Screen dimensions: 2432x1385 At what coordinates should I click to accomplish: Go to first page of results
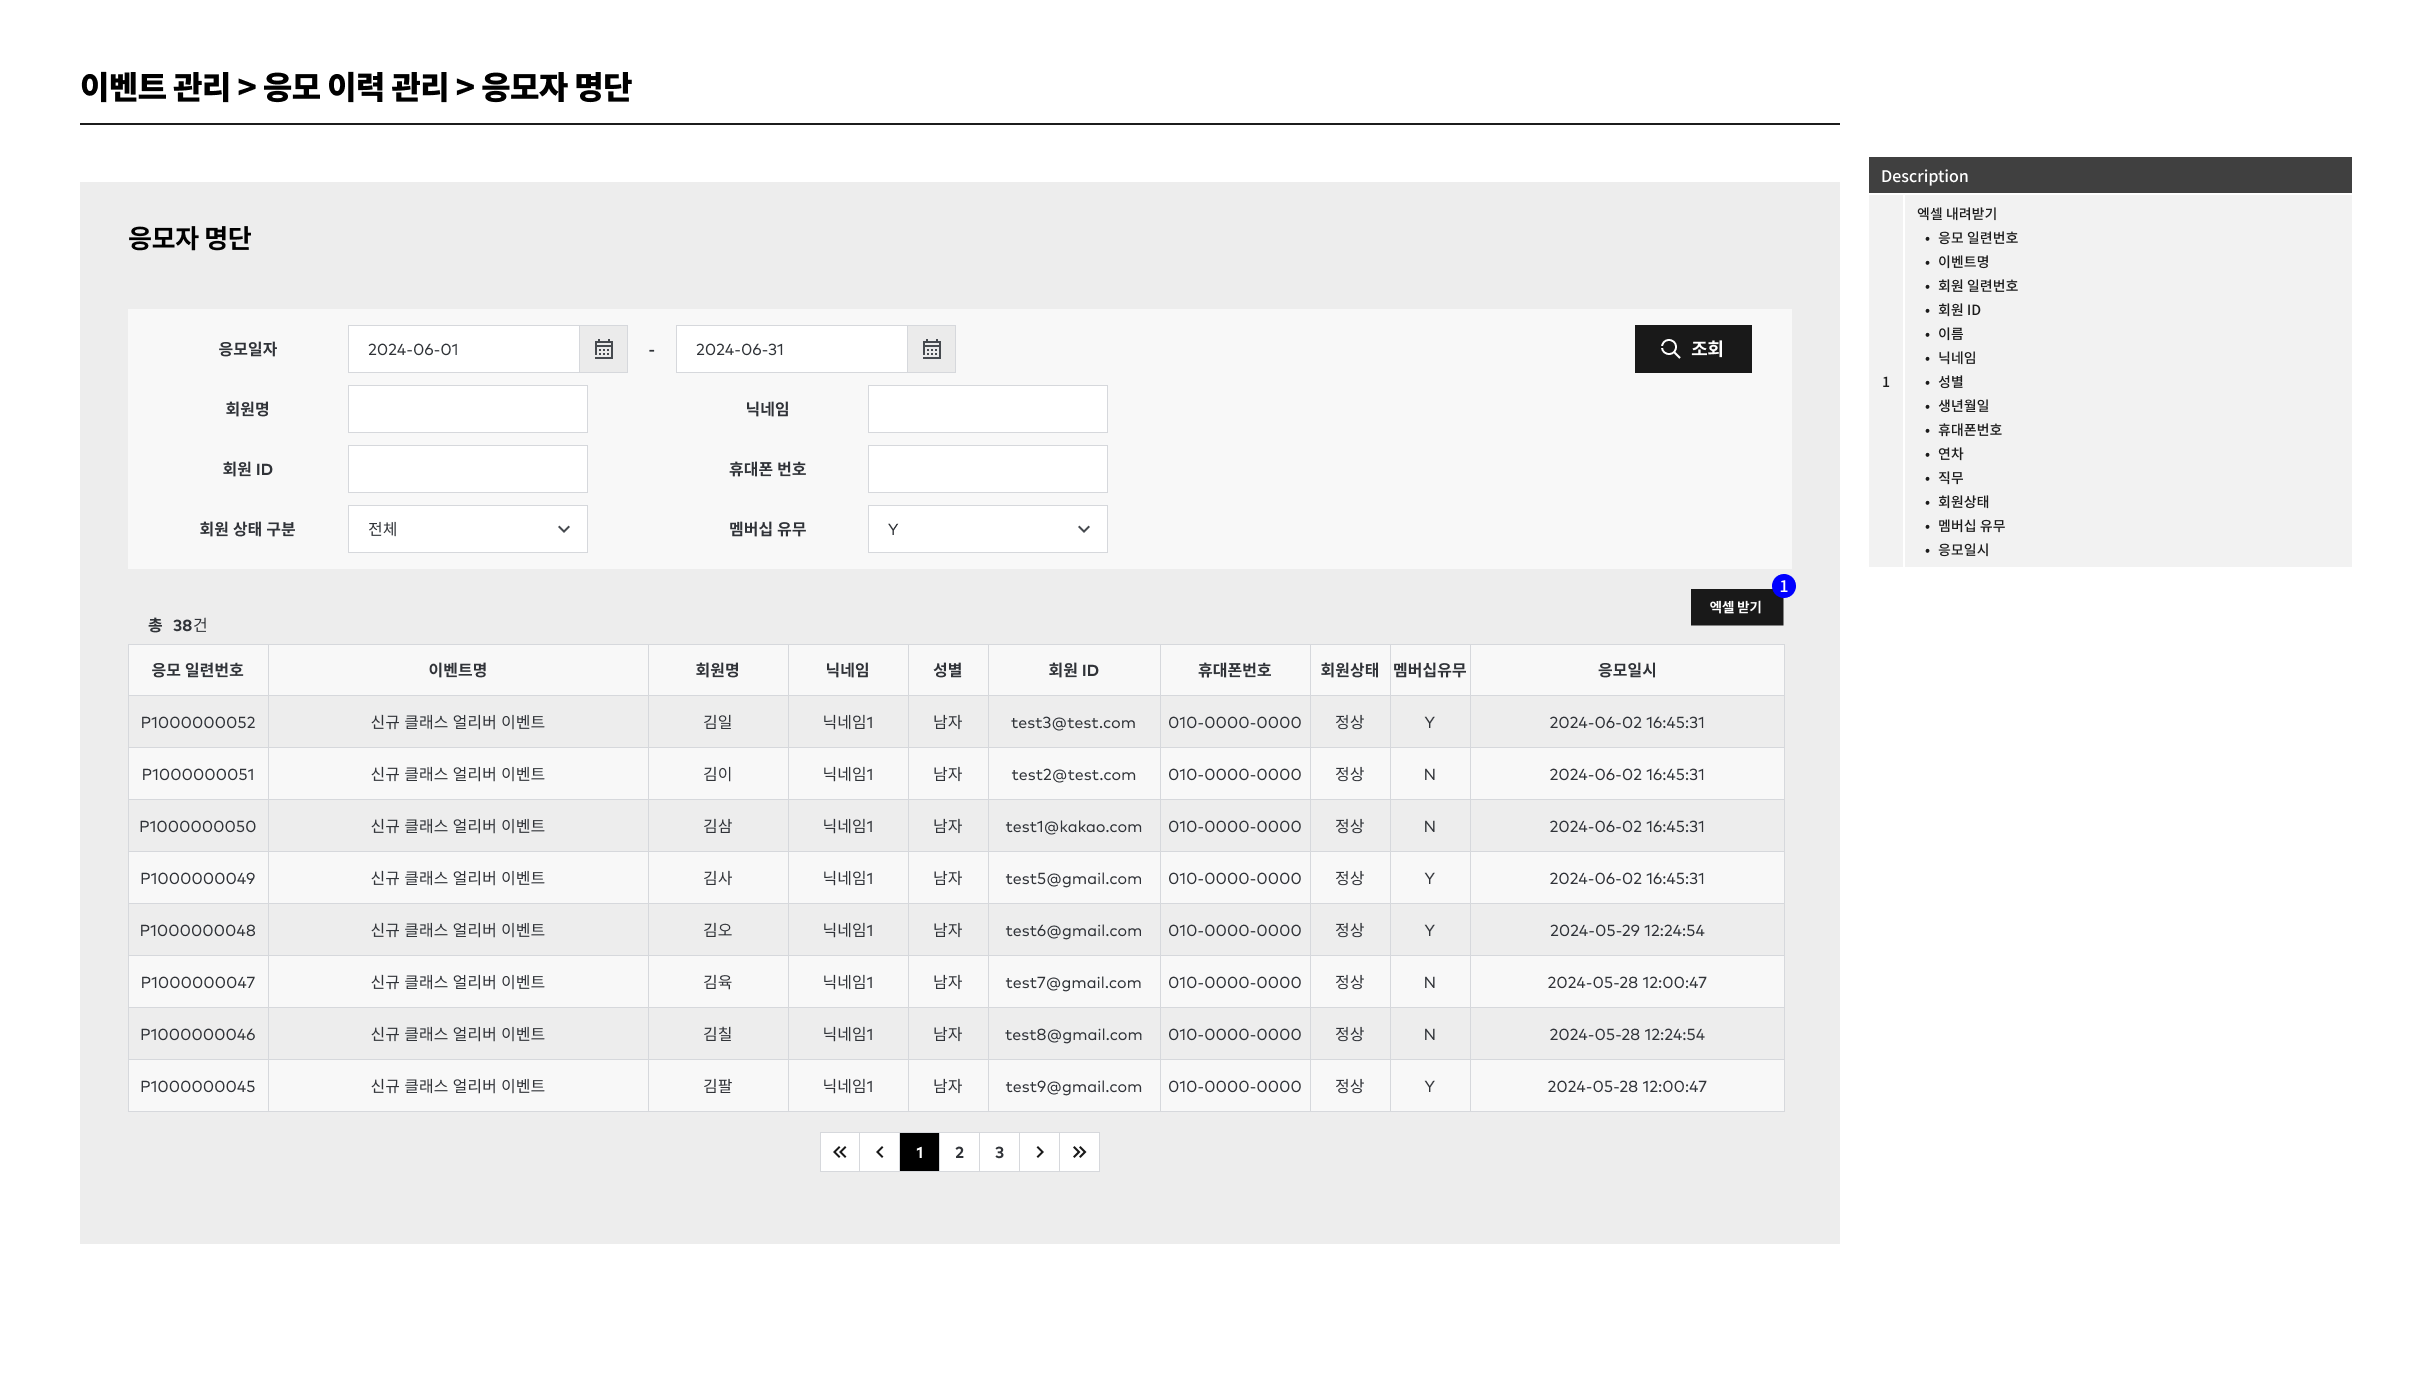tap(840, 1152)
